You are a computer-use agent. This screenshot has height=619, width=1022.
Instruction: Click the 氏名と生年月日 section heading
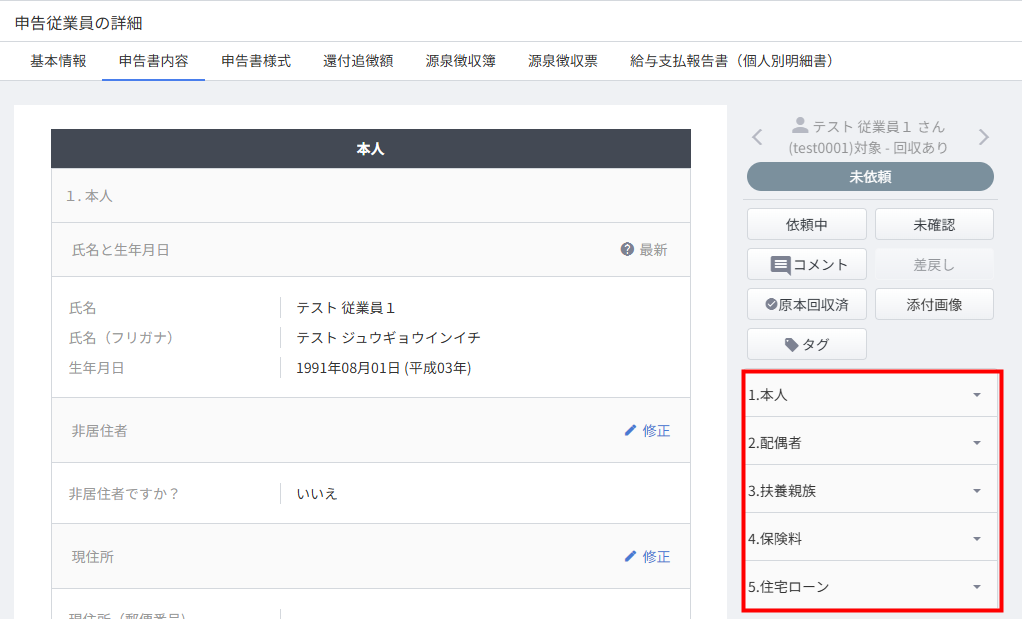(x=121, y=250)
